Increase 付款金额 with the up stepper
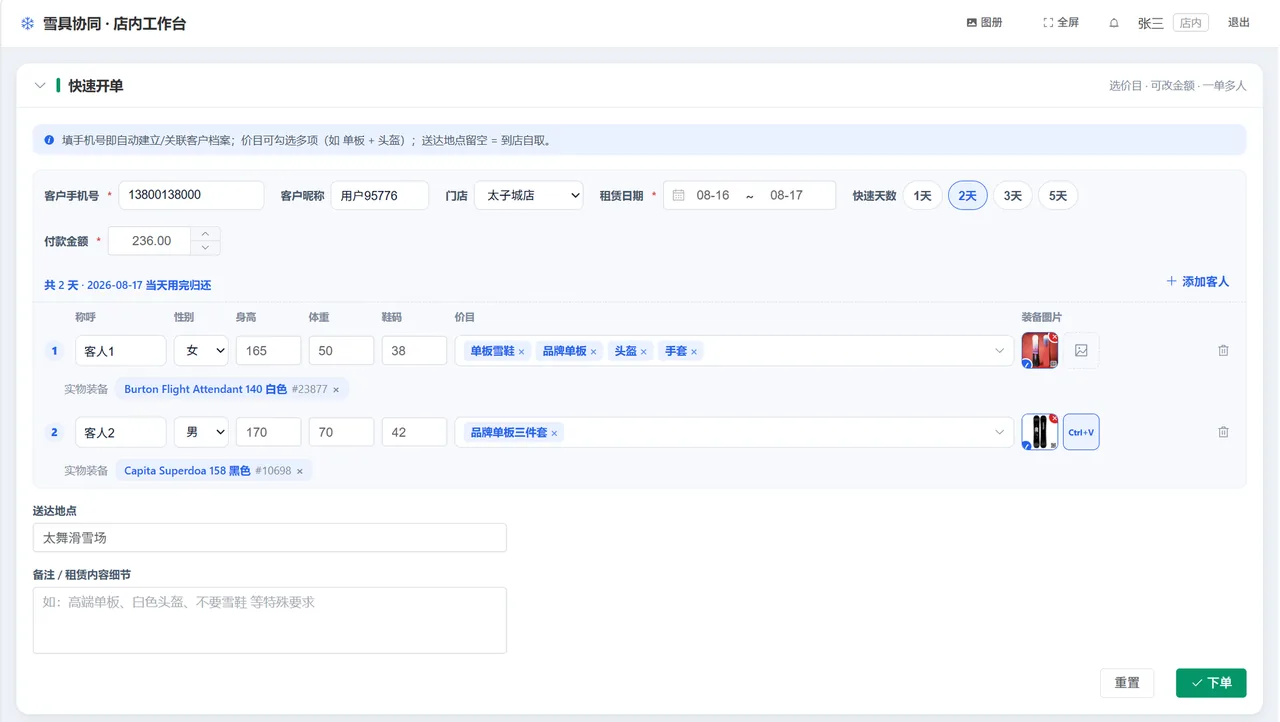Screen dimensions: 1280x722 pos(205,234)
